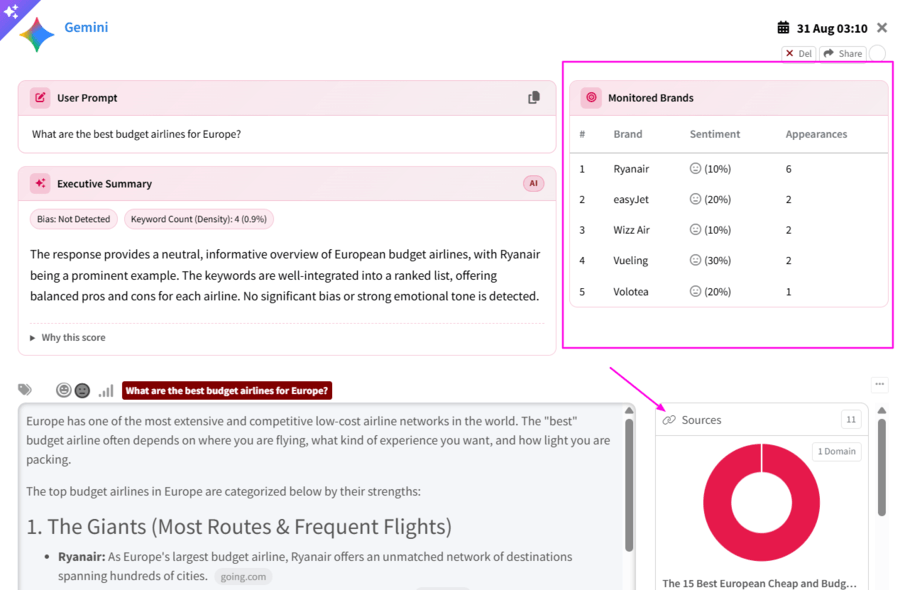This screenshot has height=590, width=900.
Task: Select the Wizz Air brand row
Action: coord(728,230)
